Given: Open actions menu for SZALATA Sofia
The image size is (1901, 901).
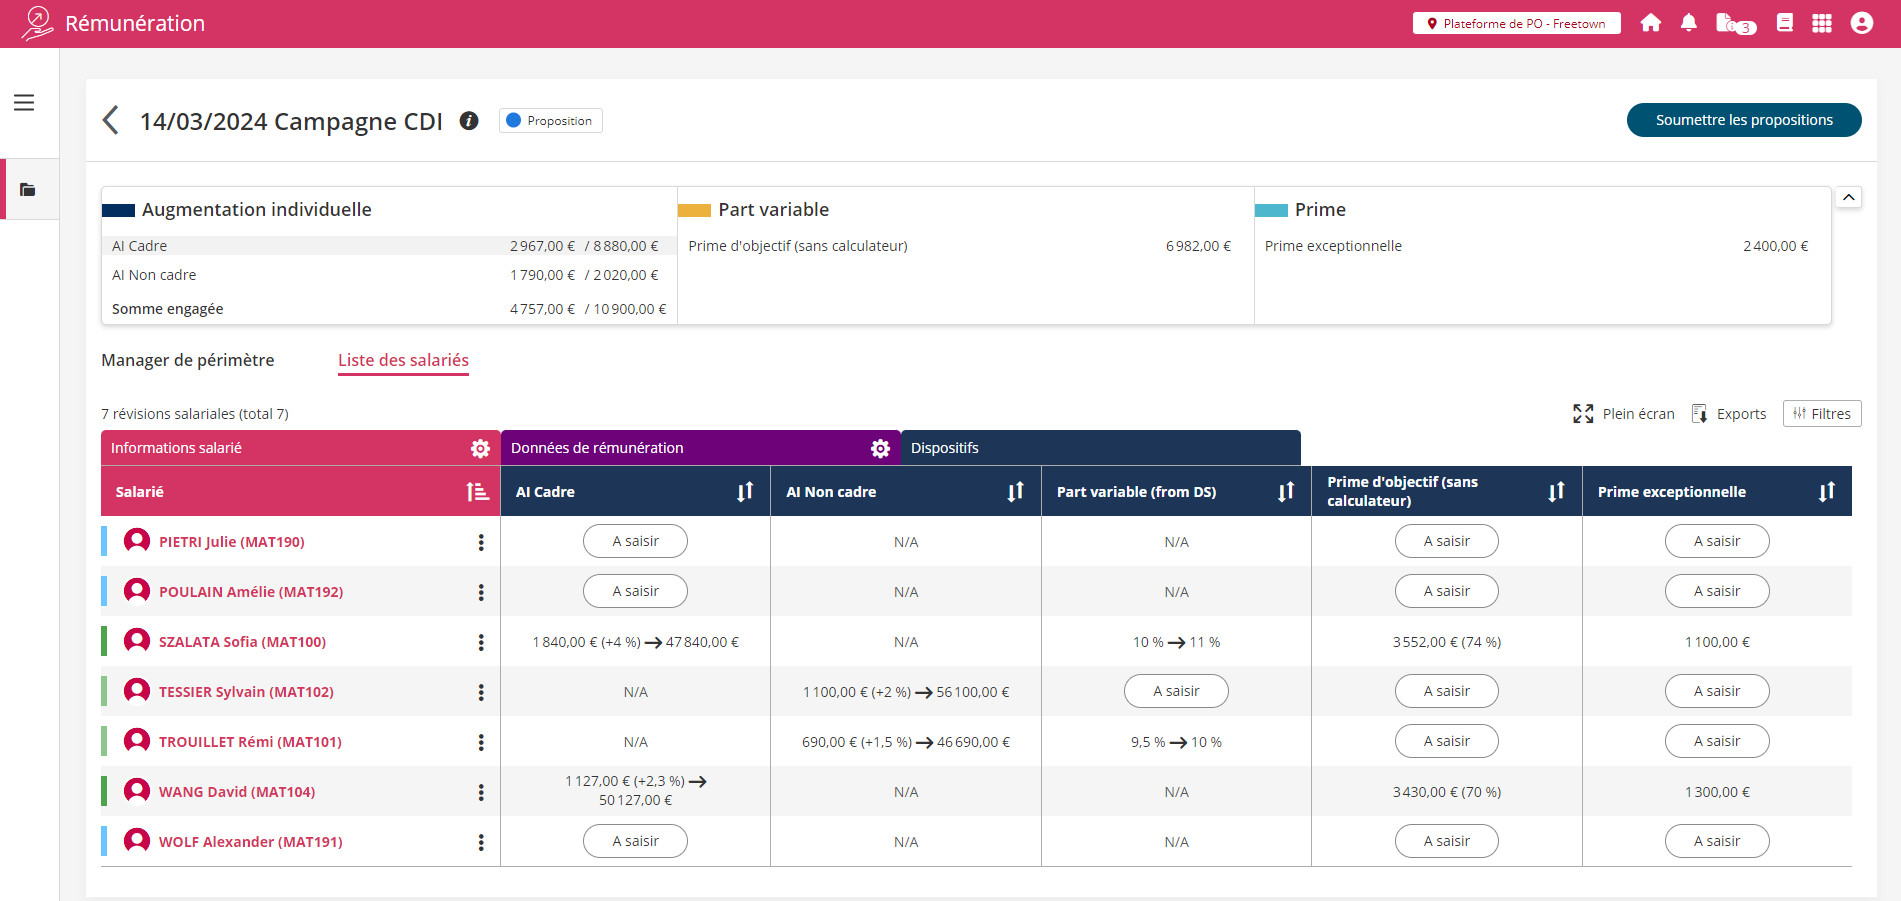Looking at the screenshot, I should click(481, 642).
